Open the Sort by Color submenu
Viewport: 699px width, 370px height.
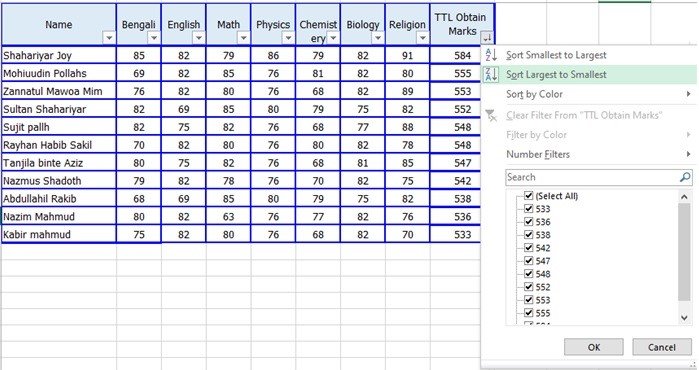588,94
